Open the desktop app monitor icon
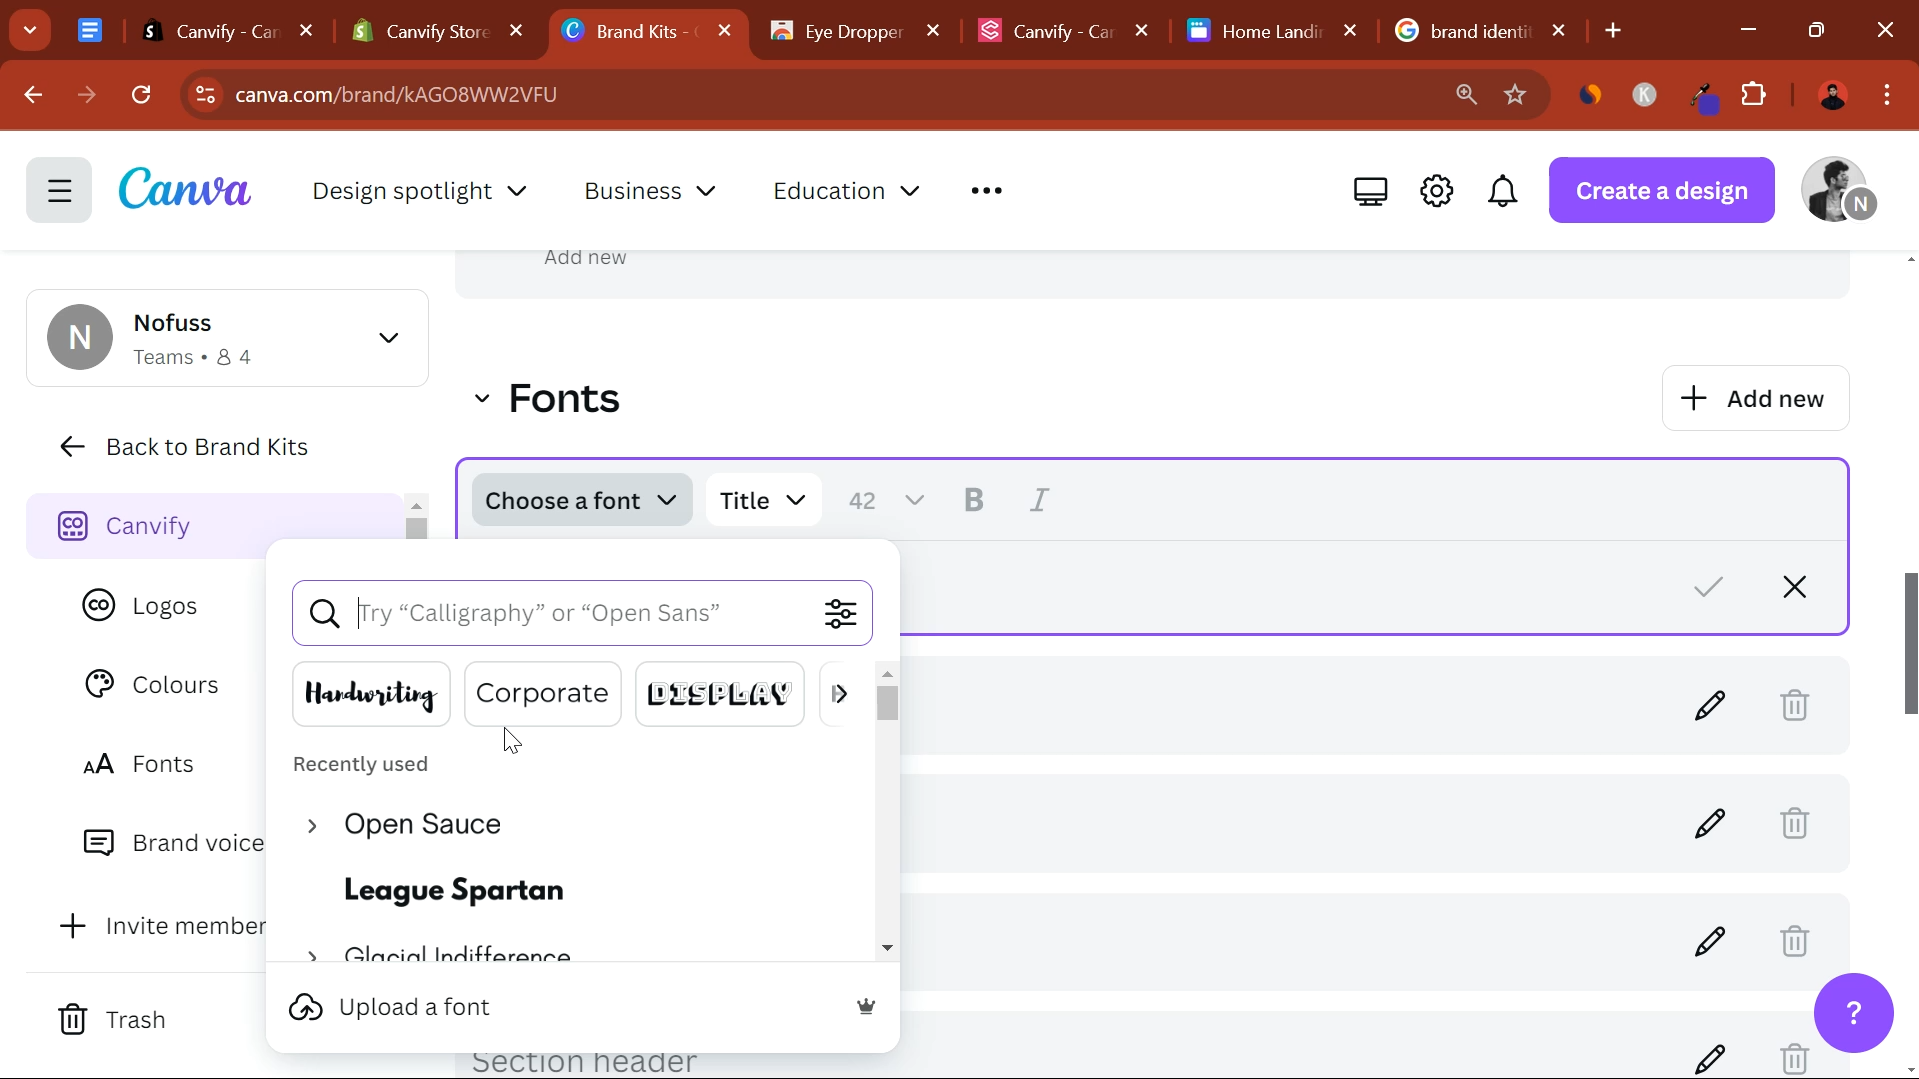 1370,191
